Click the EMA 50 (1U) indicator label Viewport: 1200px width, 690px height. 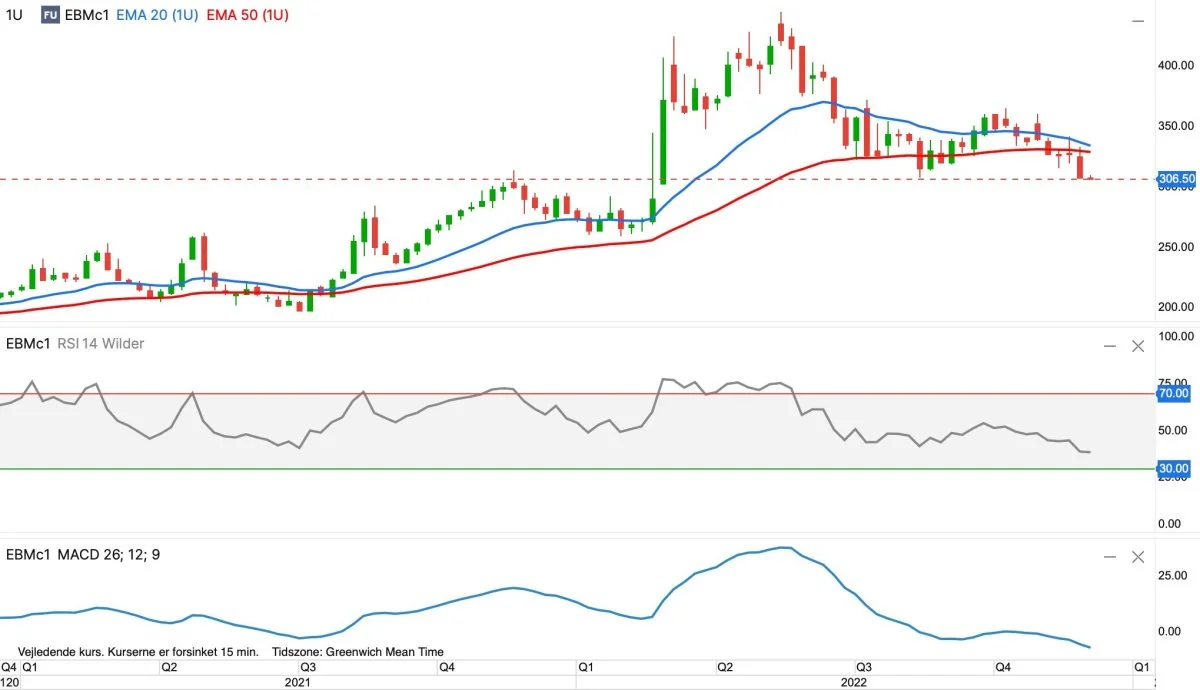(248, 16)
